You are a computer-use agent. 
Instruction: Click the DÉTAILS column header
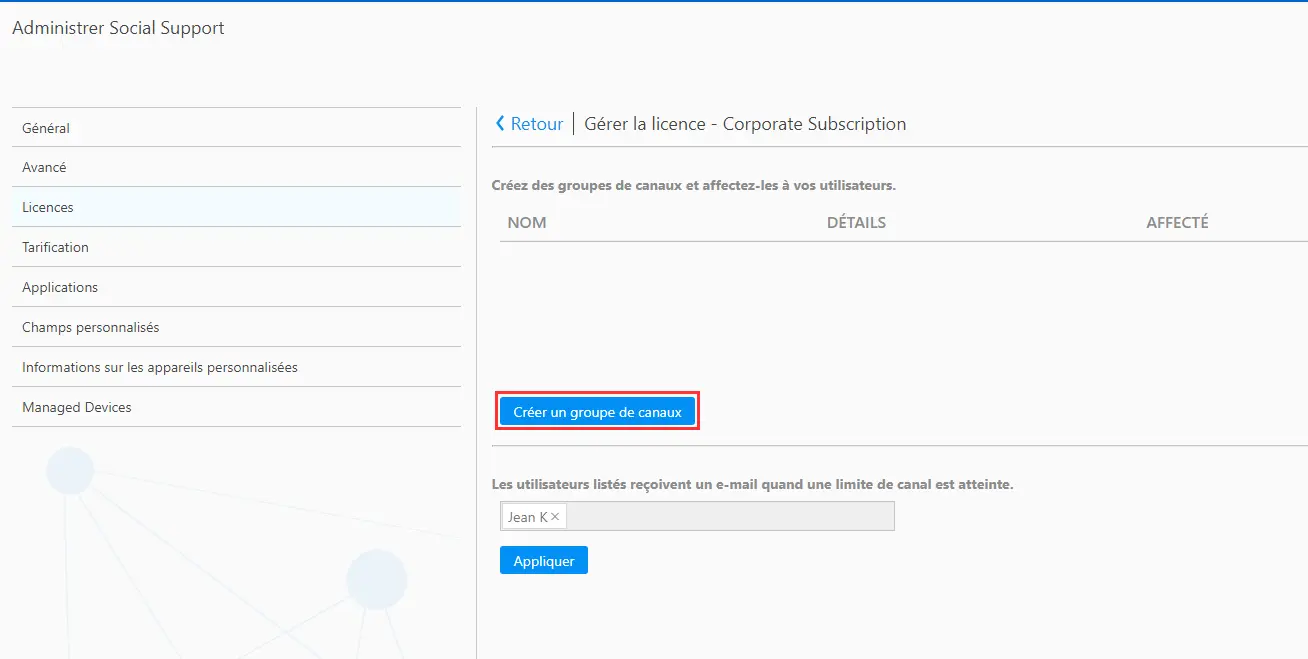(856, 223)
